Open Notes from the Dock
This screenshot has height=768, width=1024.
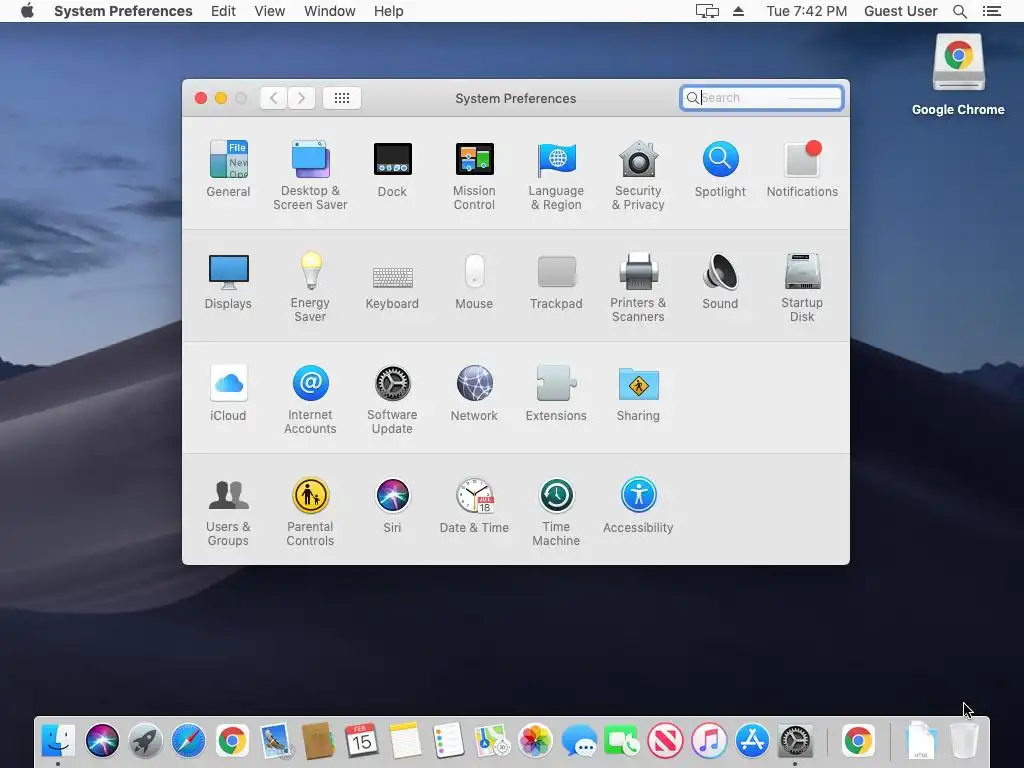pos(405,741)
